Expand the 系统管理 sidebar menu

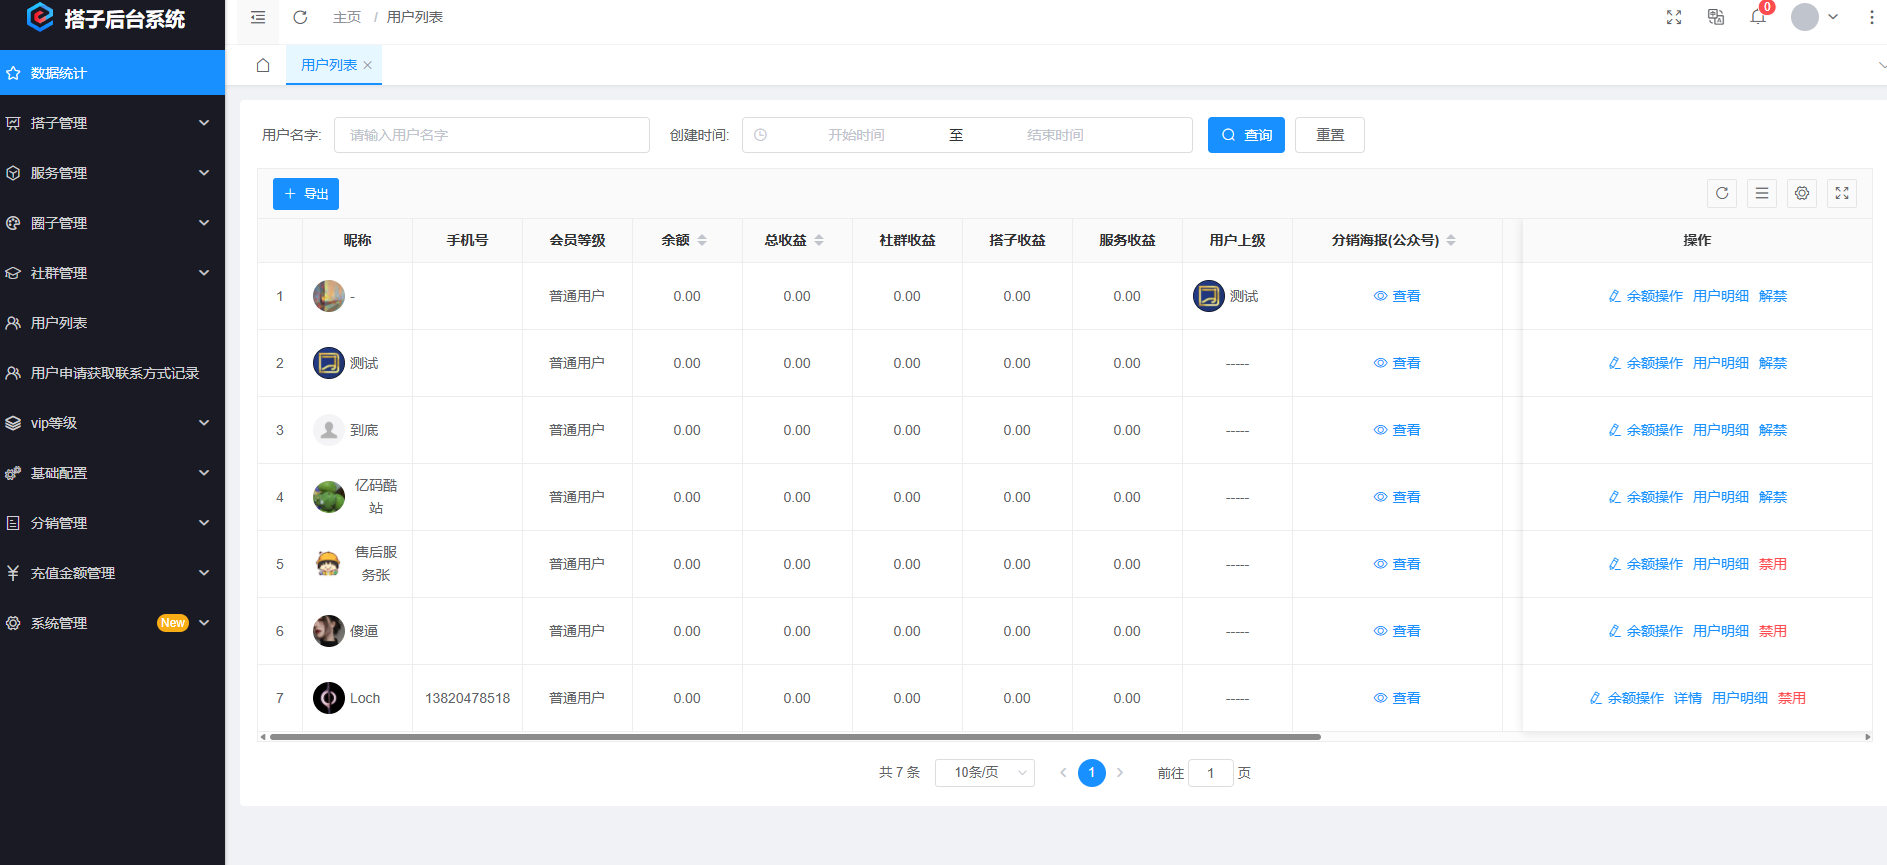tap(112, 623)
